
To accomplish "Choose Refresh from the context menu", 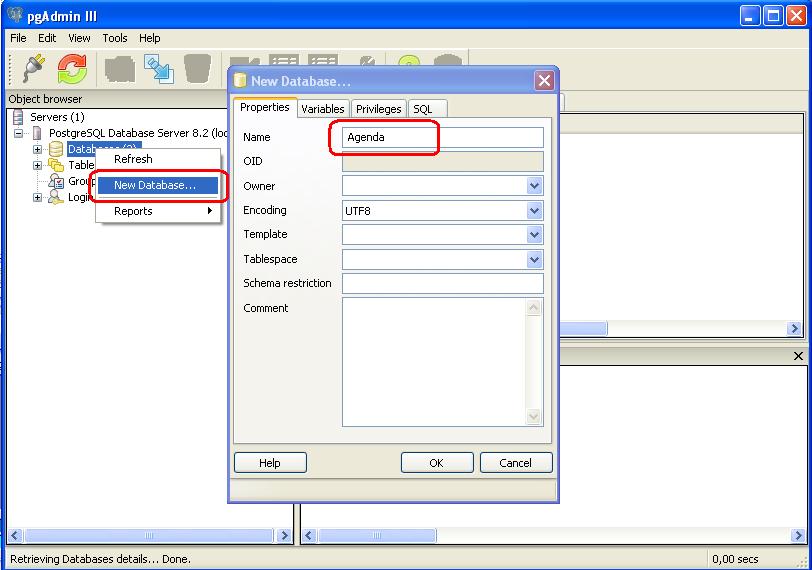I will 158,159.
